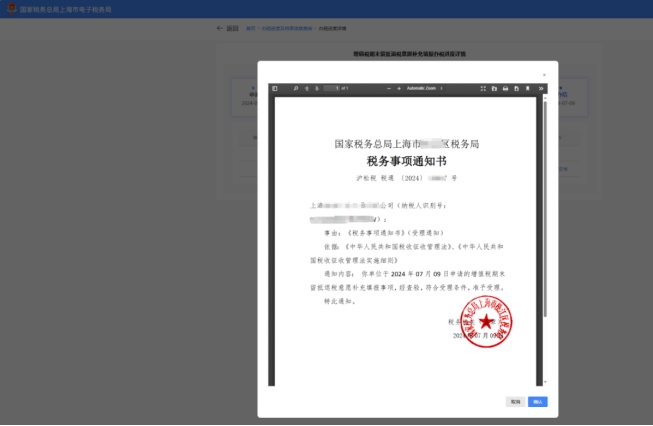This screenshot has width=653, height=426.
Task: Download the tax notice PDF
Action: point(516,88)
